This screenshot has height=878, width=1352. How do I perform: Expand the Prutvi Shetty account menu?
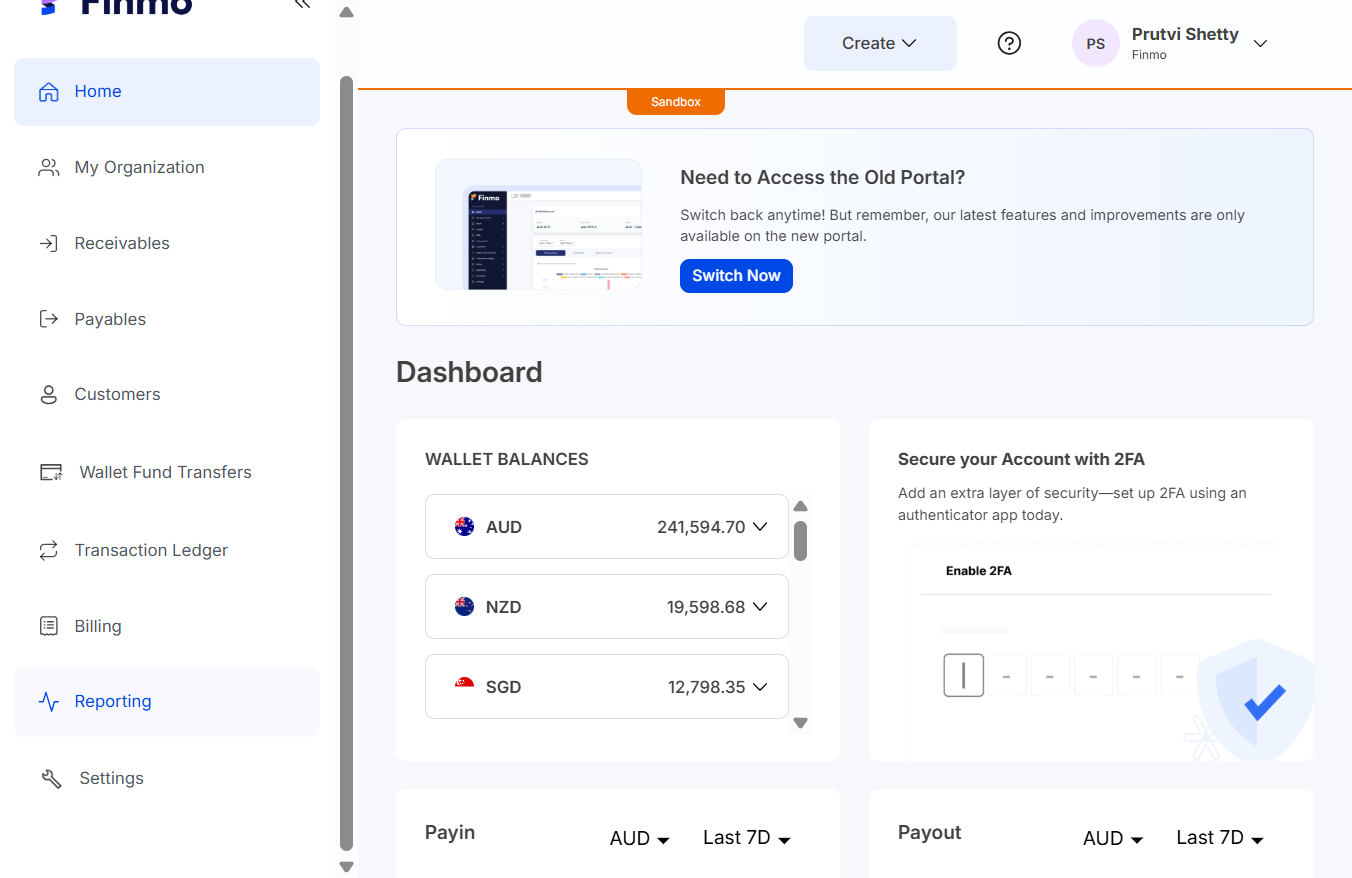click(x=1260, y=43)
